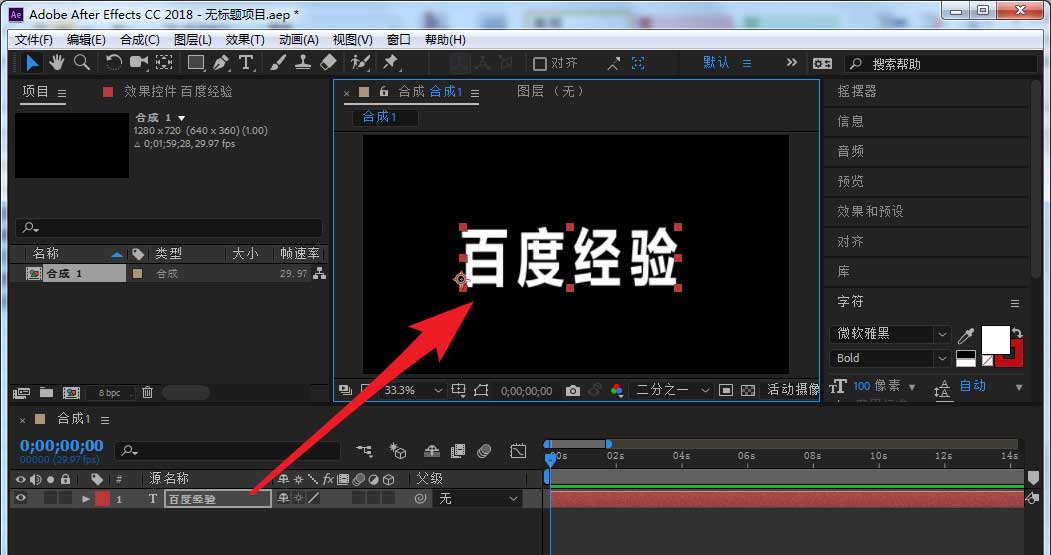
Task: Click the white fill color swatch
Action: (995, 339)
